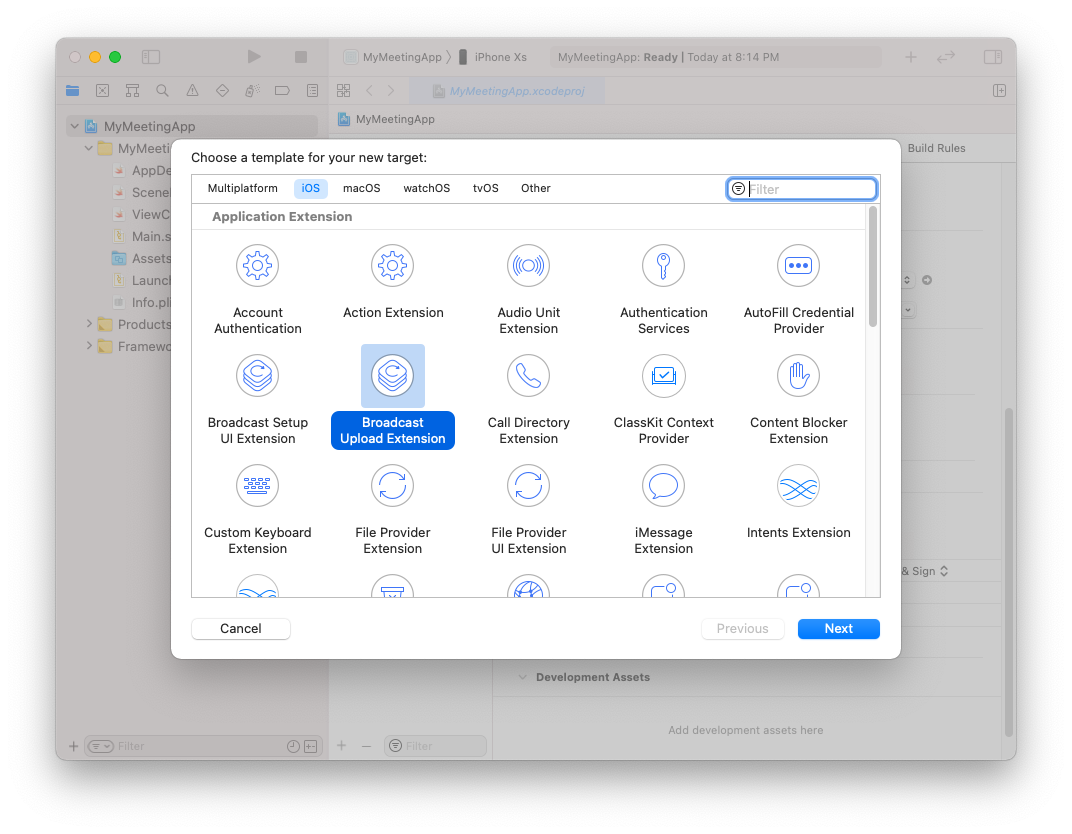Open the Issue navigator warning icon

click(193, 90)
